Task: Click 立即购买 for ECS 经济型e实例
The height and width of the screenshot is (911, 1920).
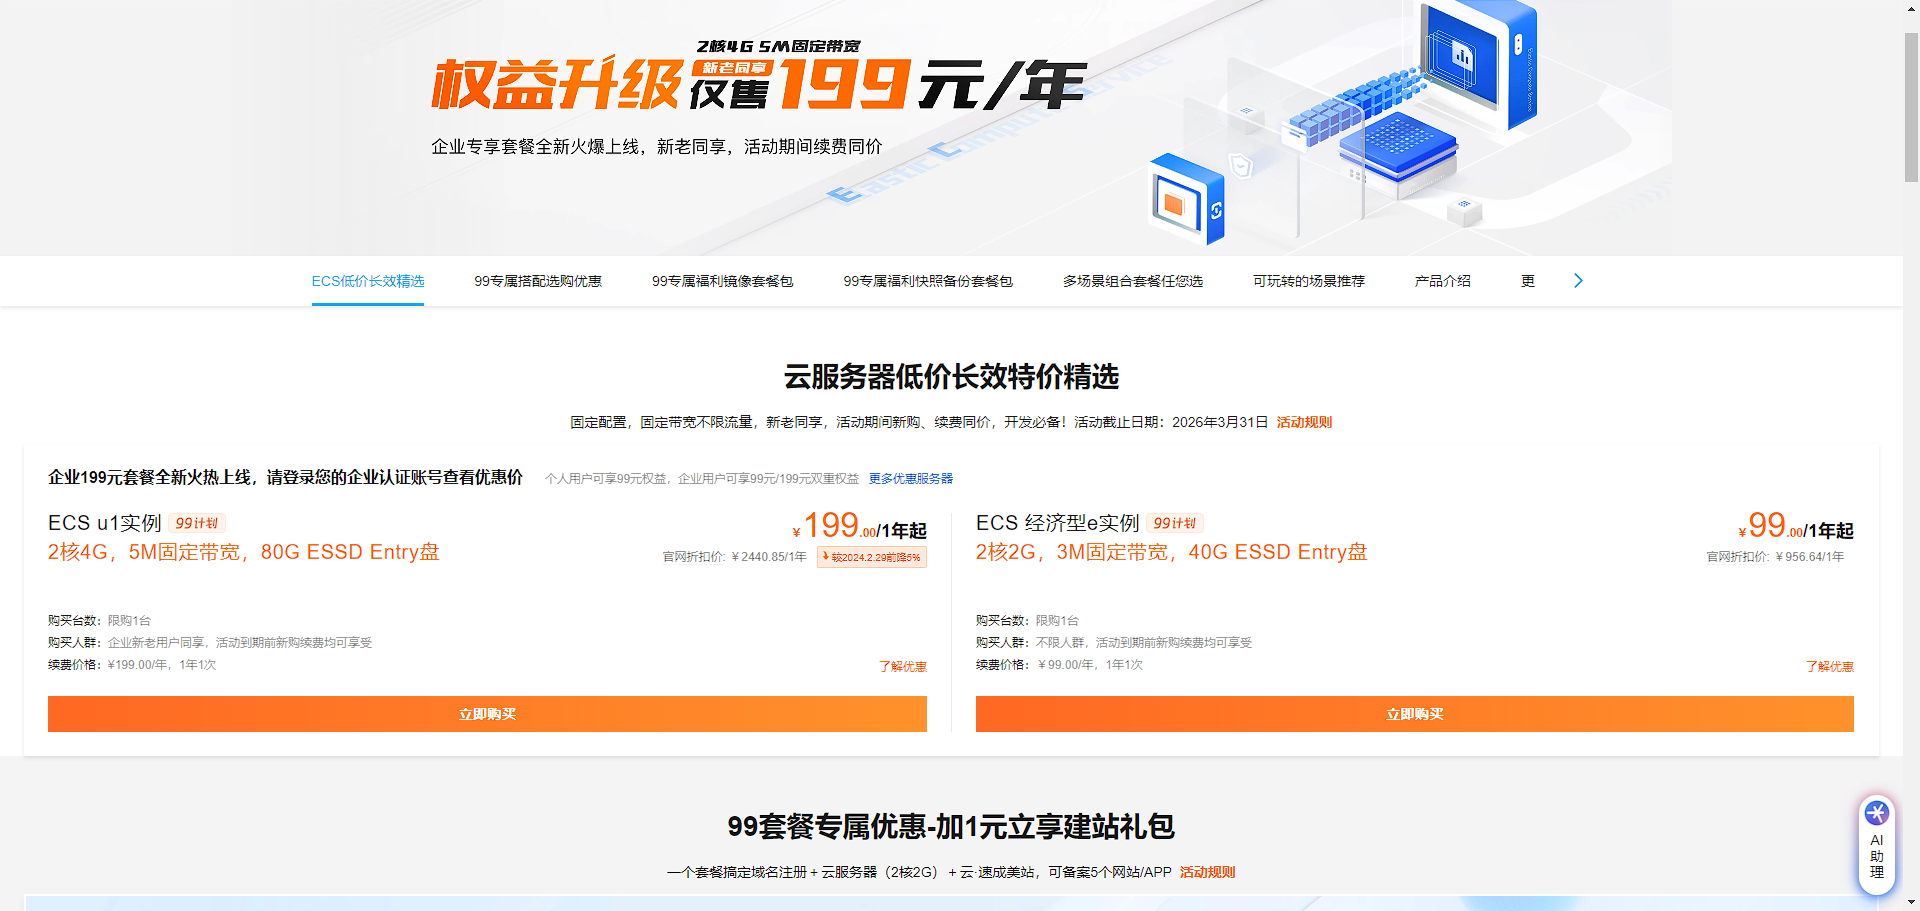Action: tap(1414, 714)
